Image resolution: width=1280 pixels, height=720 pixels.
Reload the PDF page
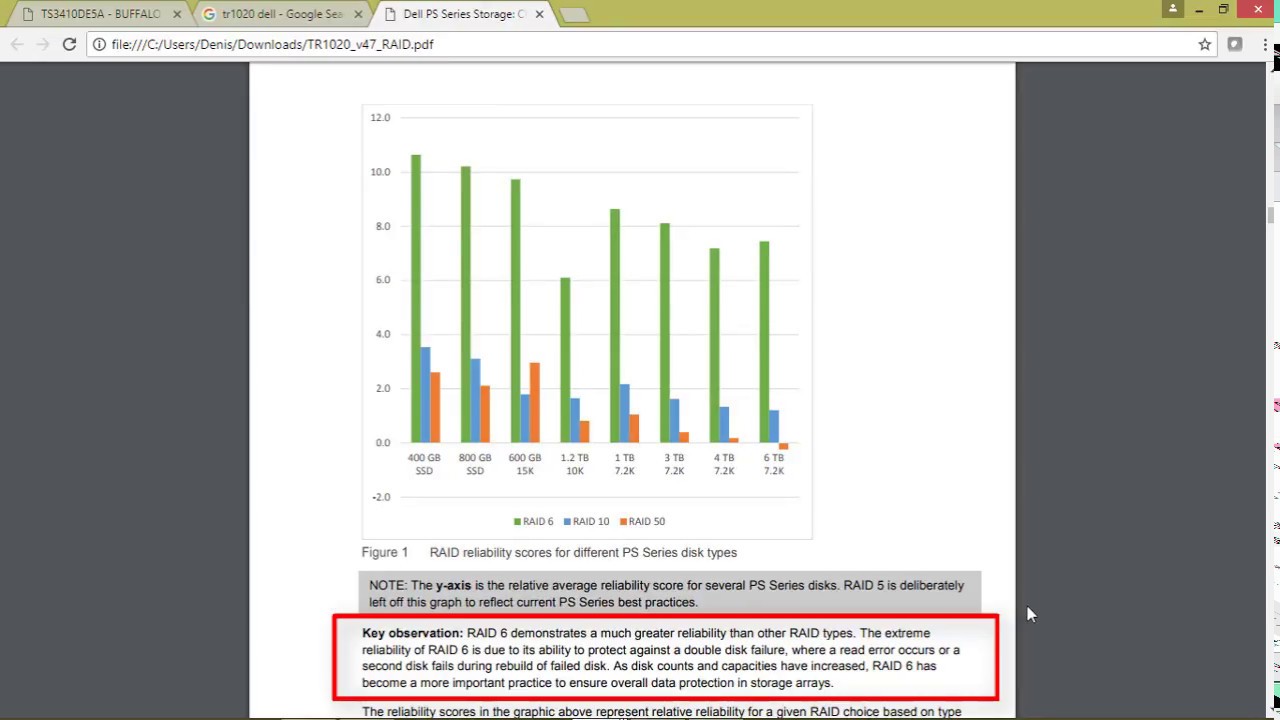click(69, 44)
